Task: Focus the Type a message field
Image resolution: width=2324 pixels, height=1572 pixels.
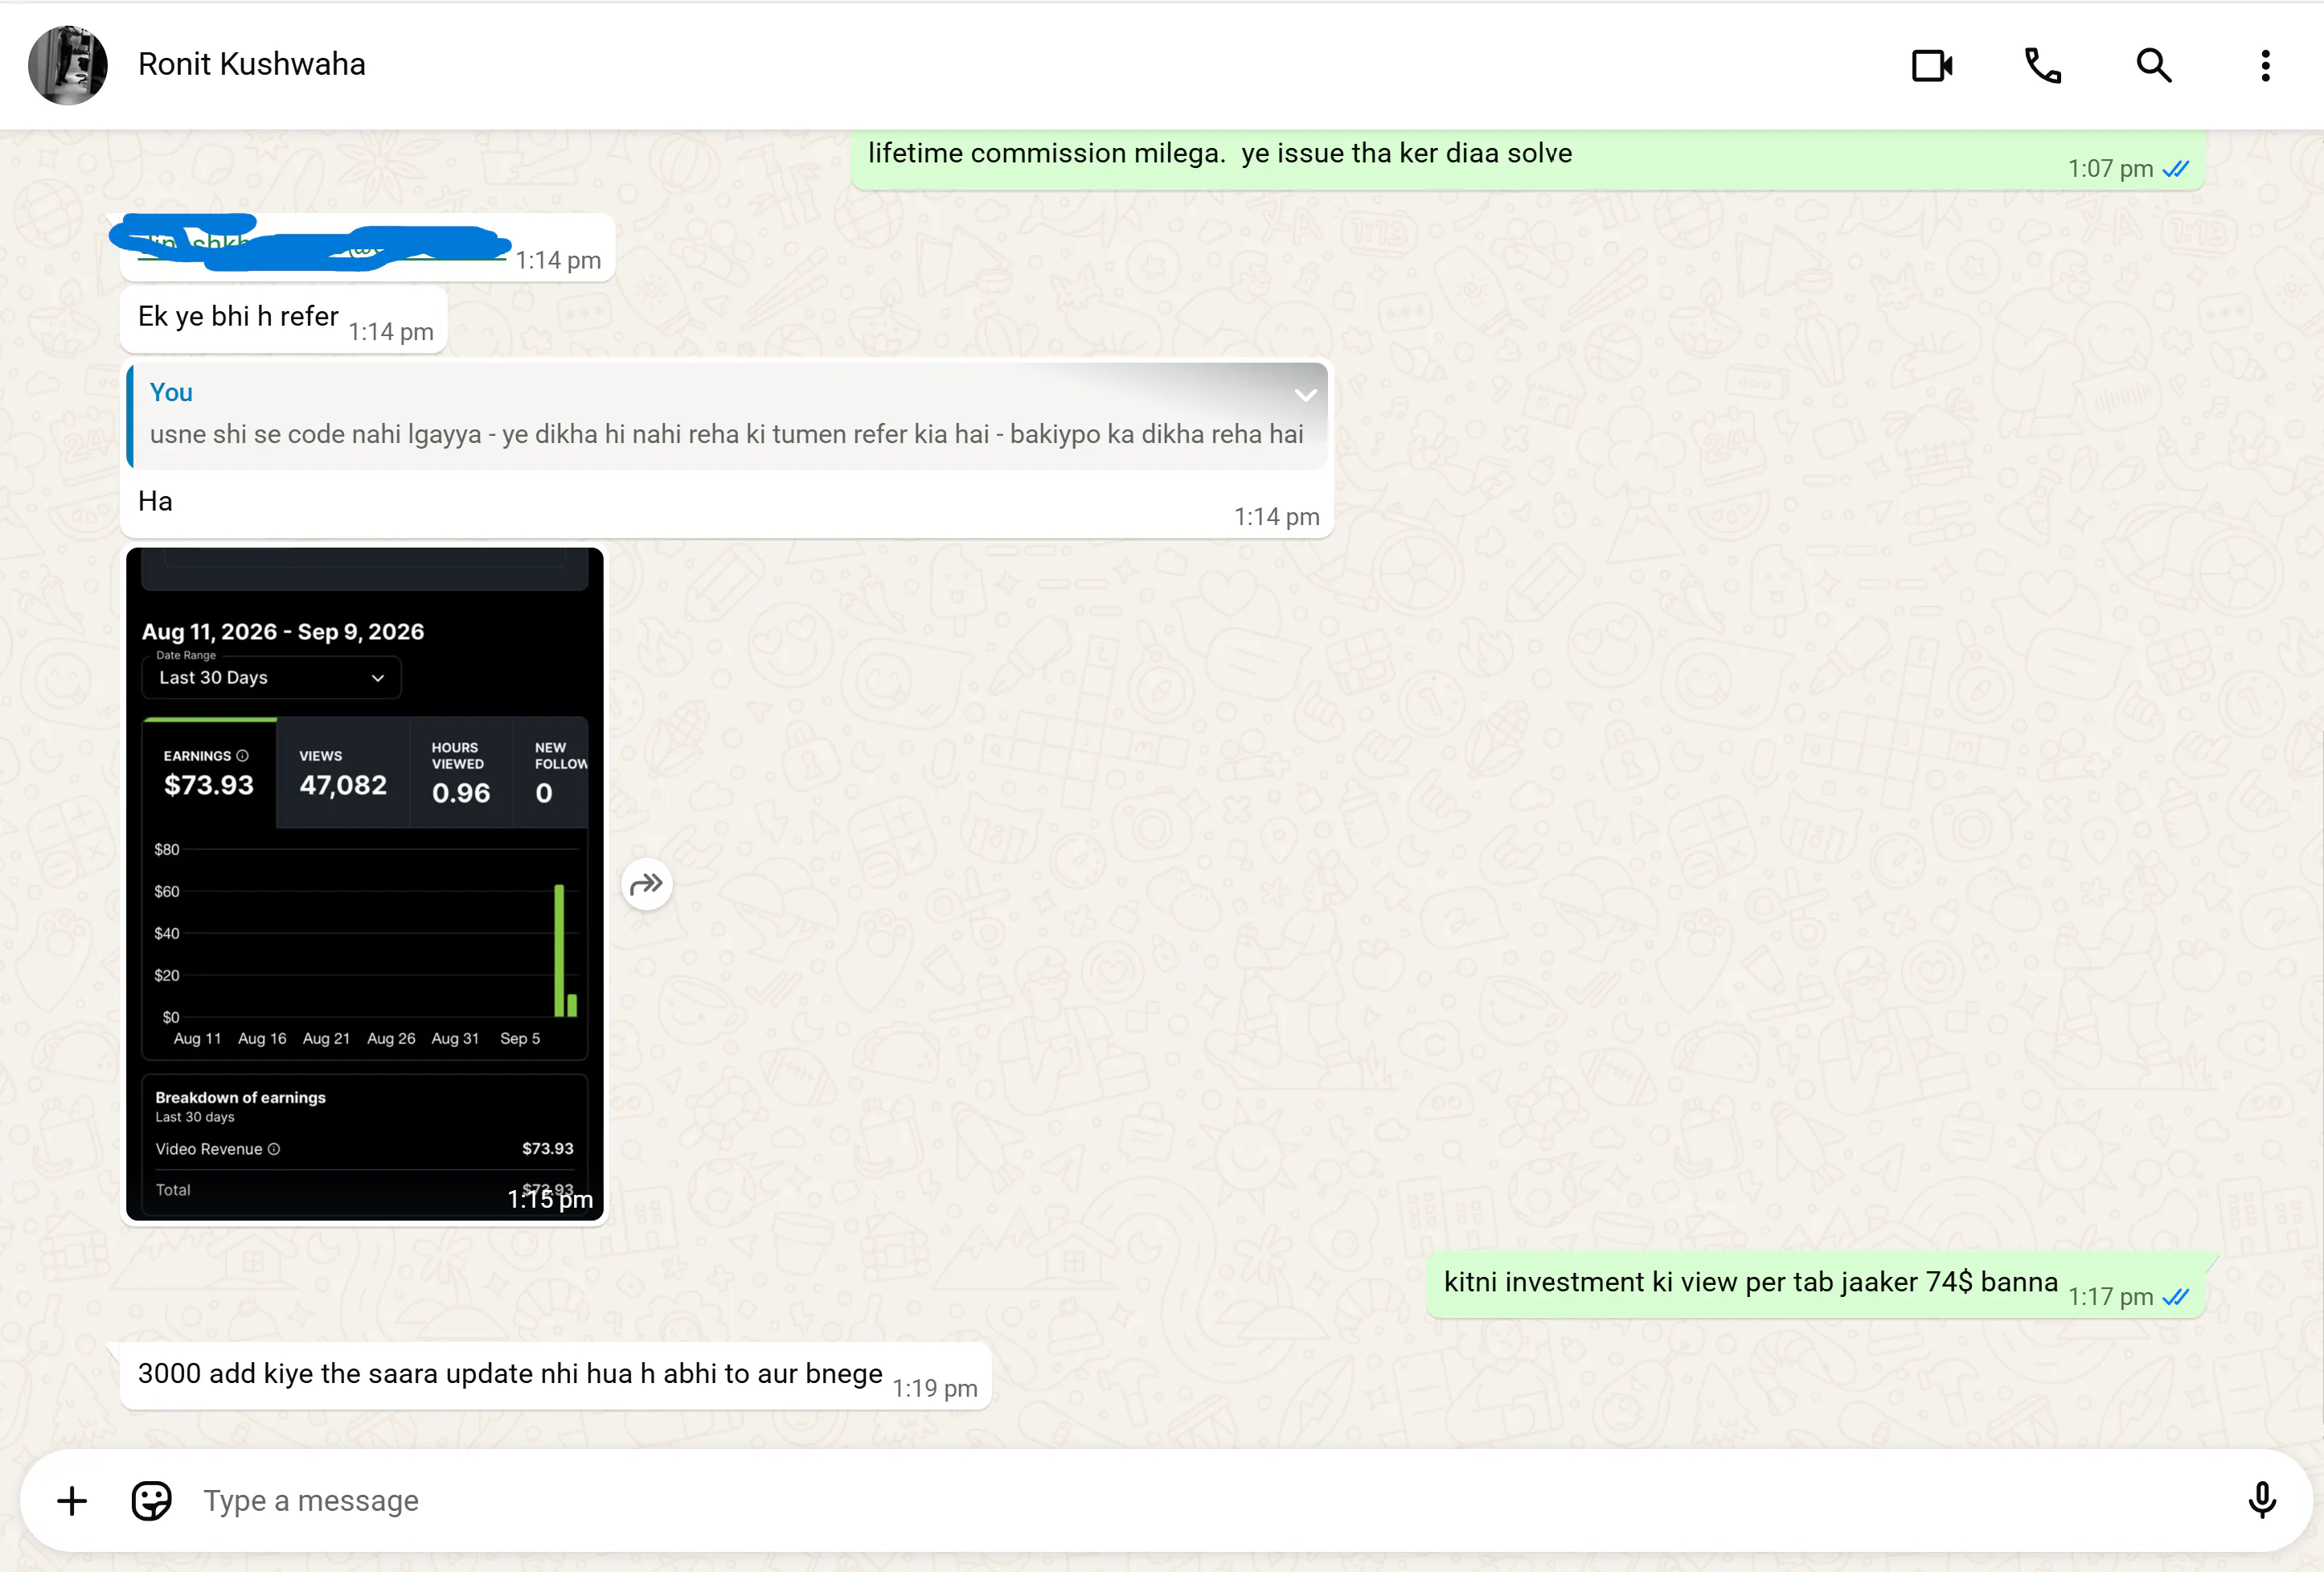Action: point(1210,1500)
